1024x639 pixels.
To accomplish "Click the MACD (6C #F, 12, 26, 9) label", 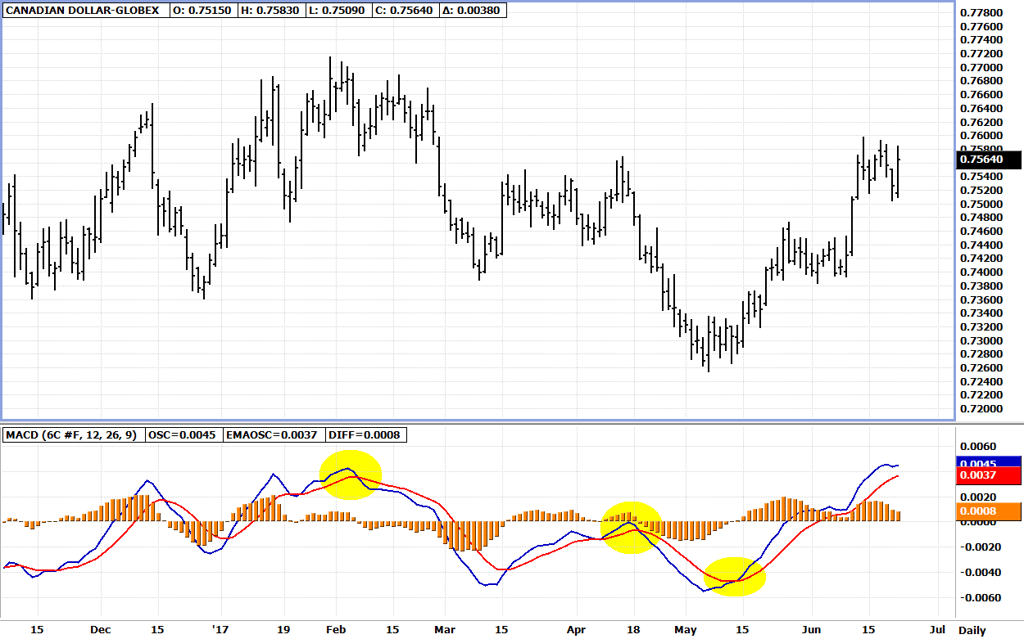I will coord(72,435).
